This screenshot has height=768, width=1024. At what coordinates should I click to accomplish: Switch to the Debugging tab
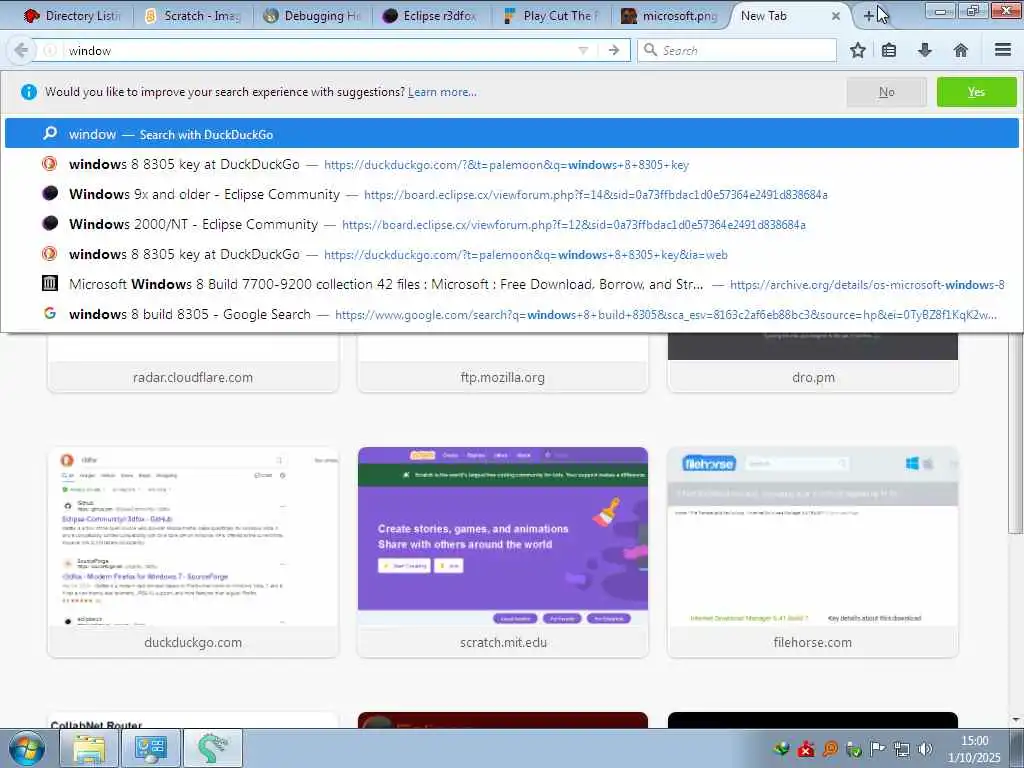click(x=312, y=16)
